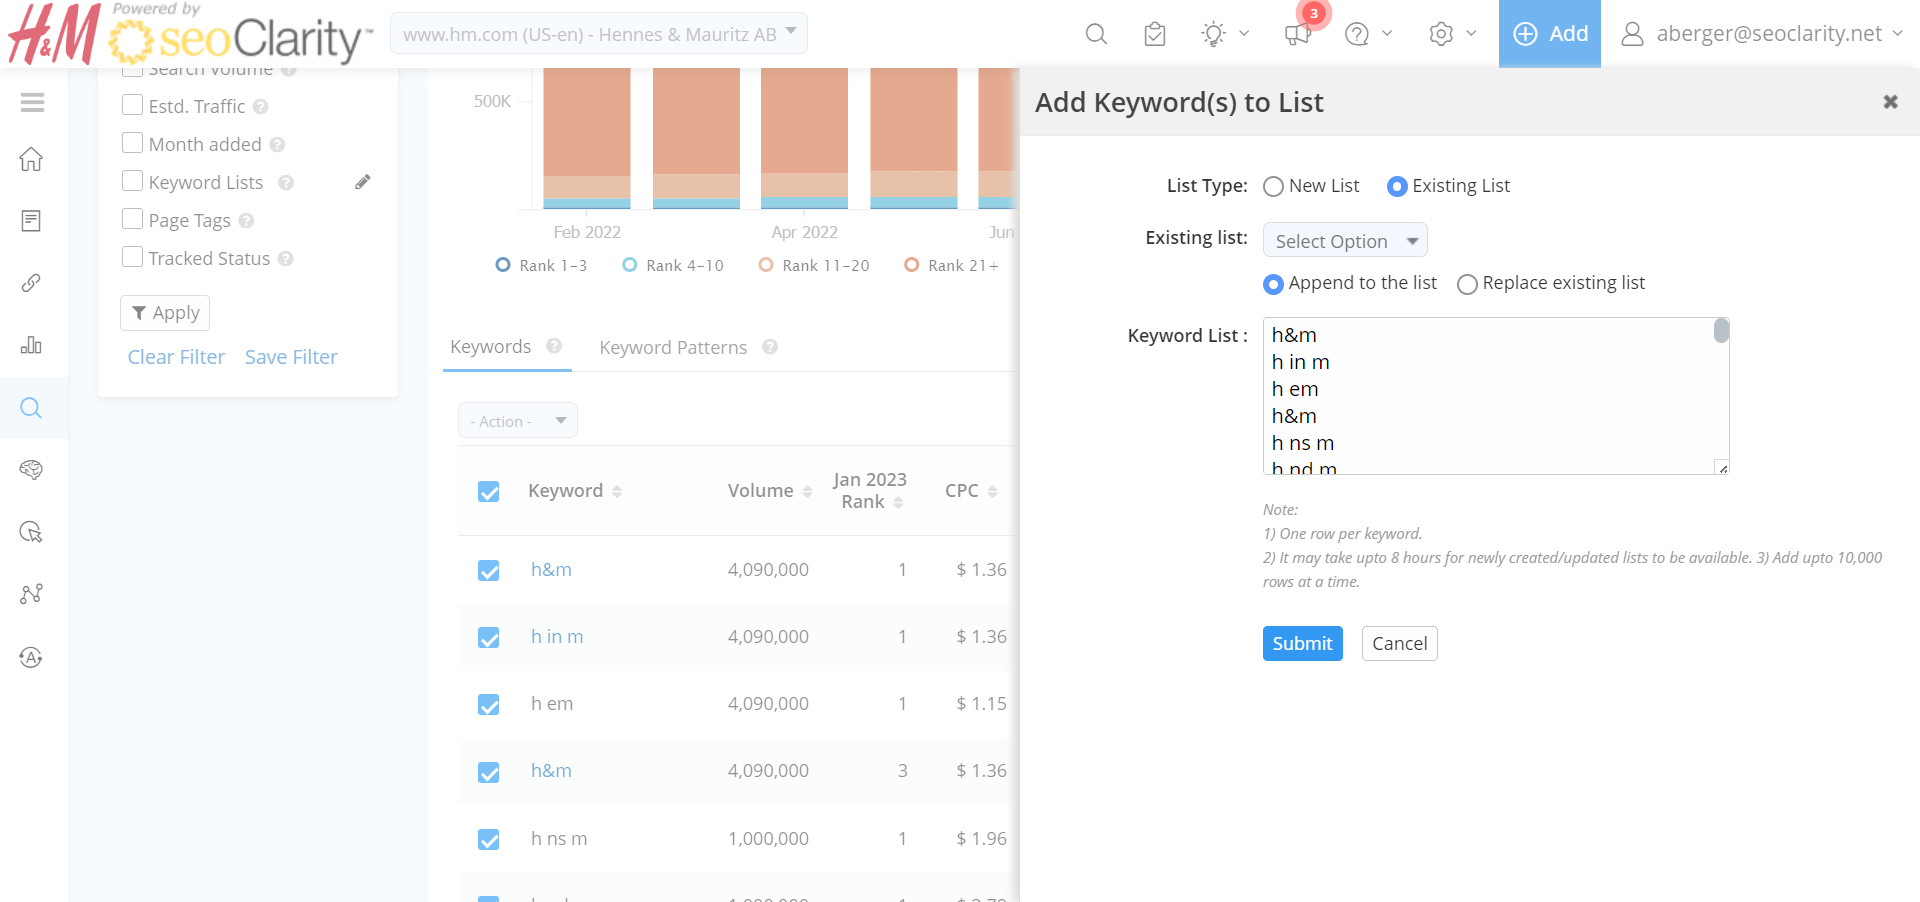Image resolution: width=1920 pixels, height=902 pixels.
Task: Click the search magnifier icon in top bar
Action: pos(1096,34)
